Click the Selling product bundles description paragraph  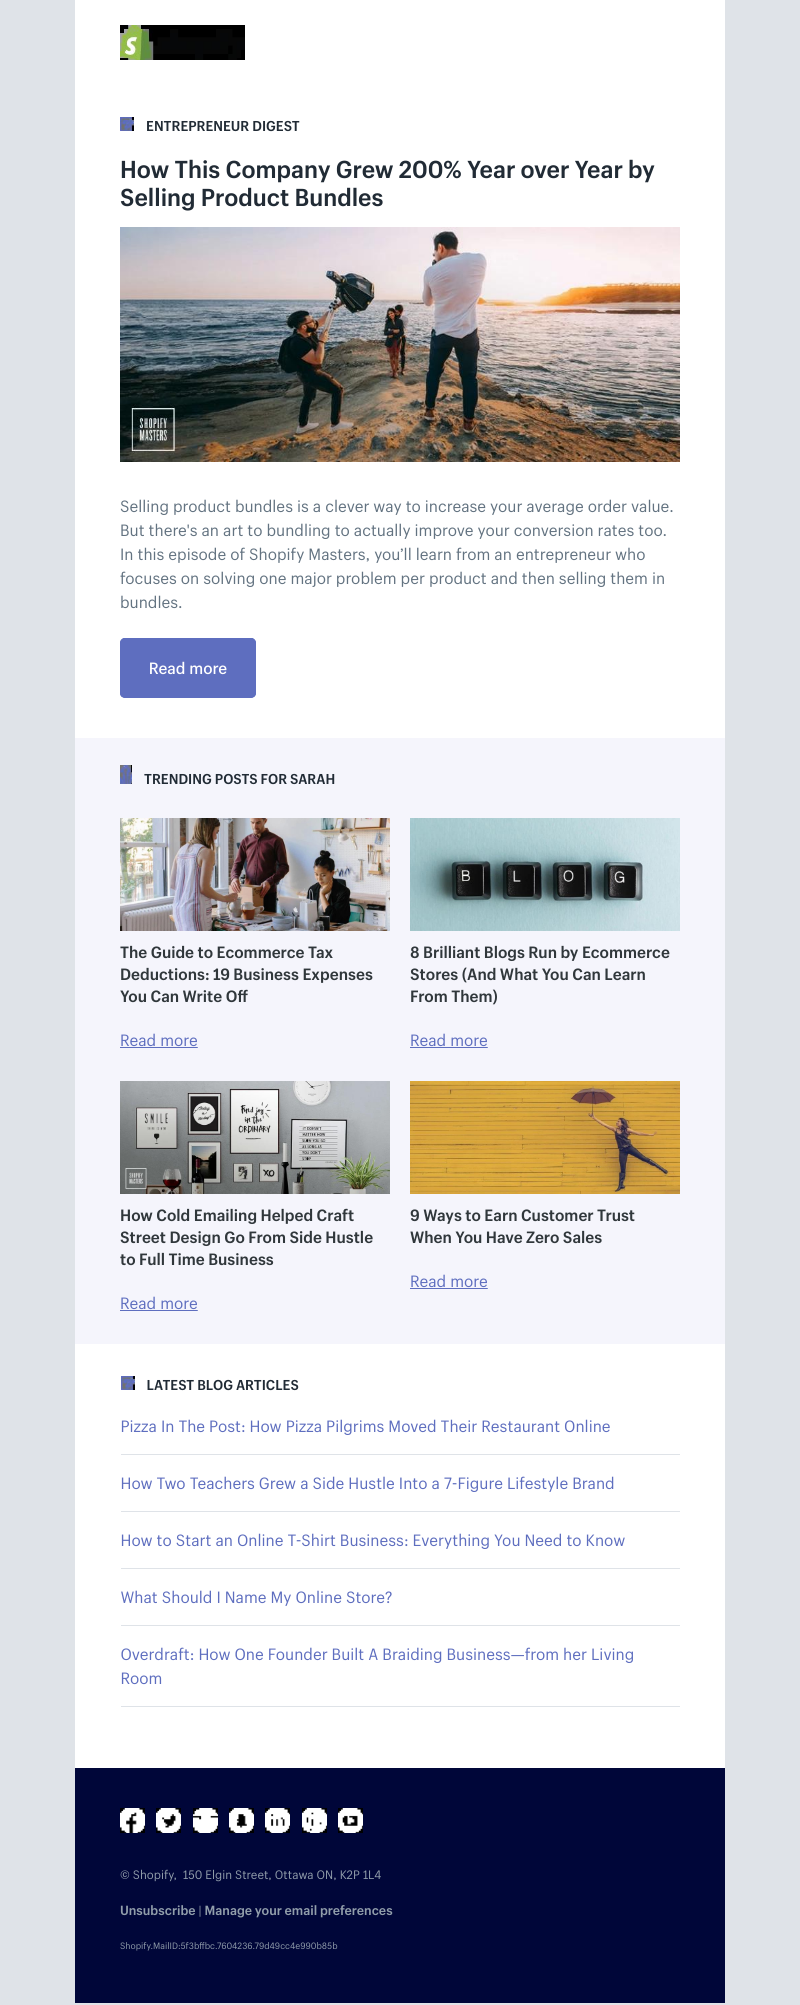(397, 554)
